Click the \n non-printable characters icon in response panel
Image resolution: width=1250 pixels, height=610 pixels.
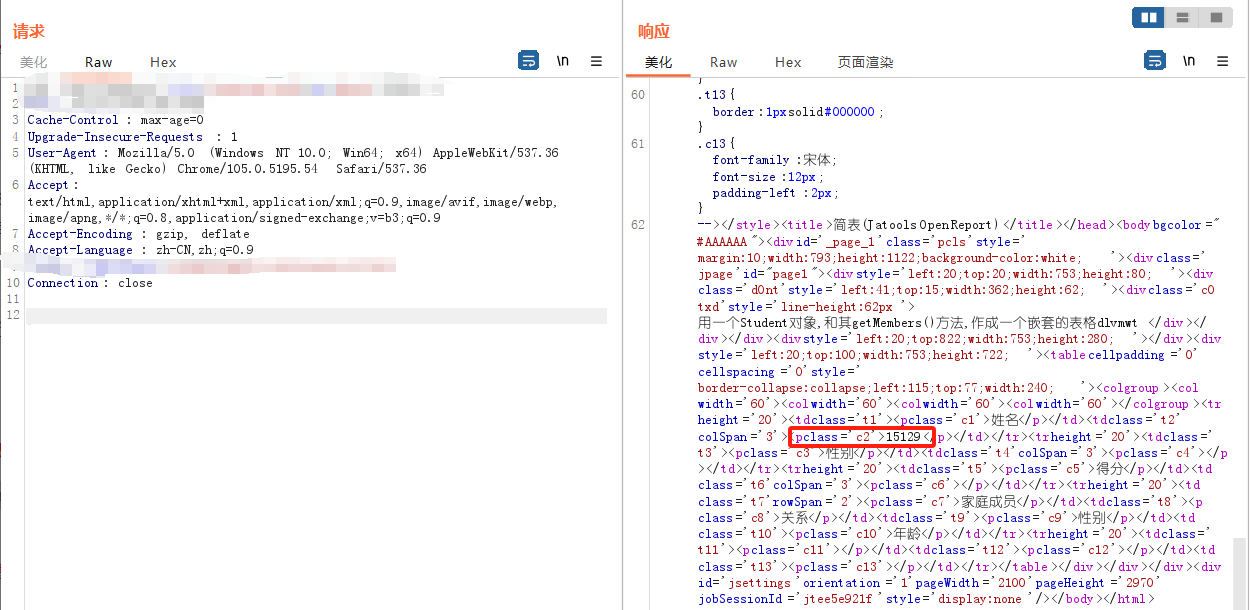(1189, 61)
